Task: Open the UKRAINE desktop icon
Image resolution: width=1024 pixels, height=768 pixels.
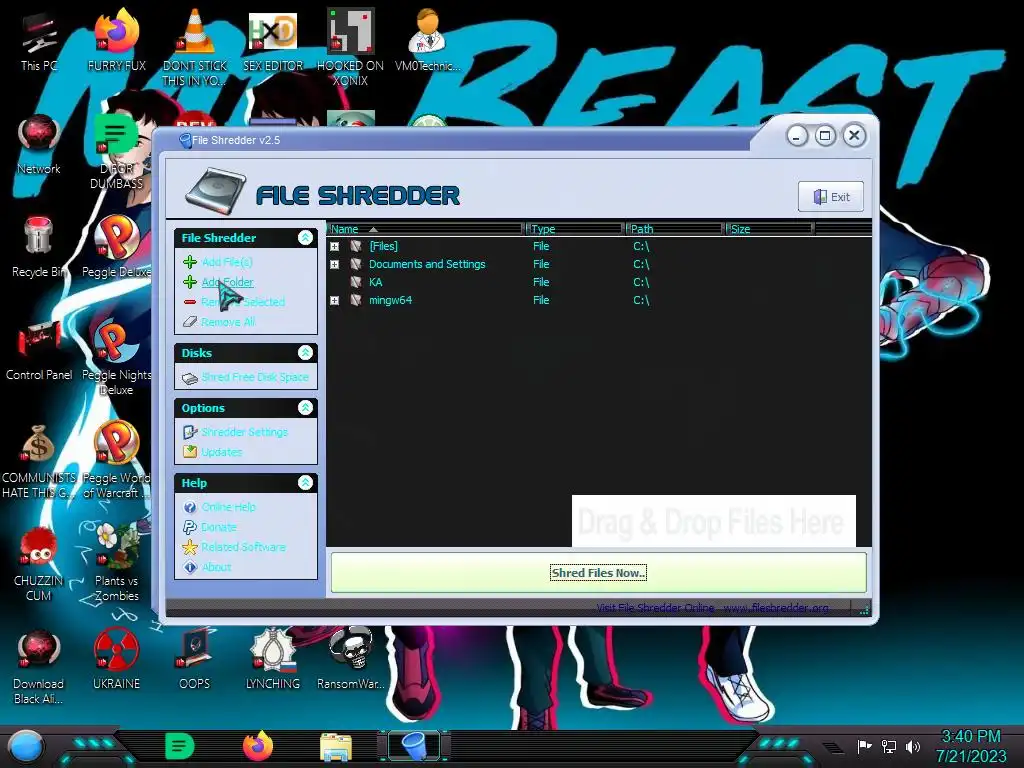Action: [116, 660]
